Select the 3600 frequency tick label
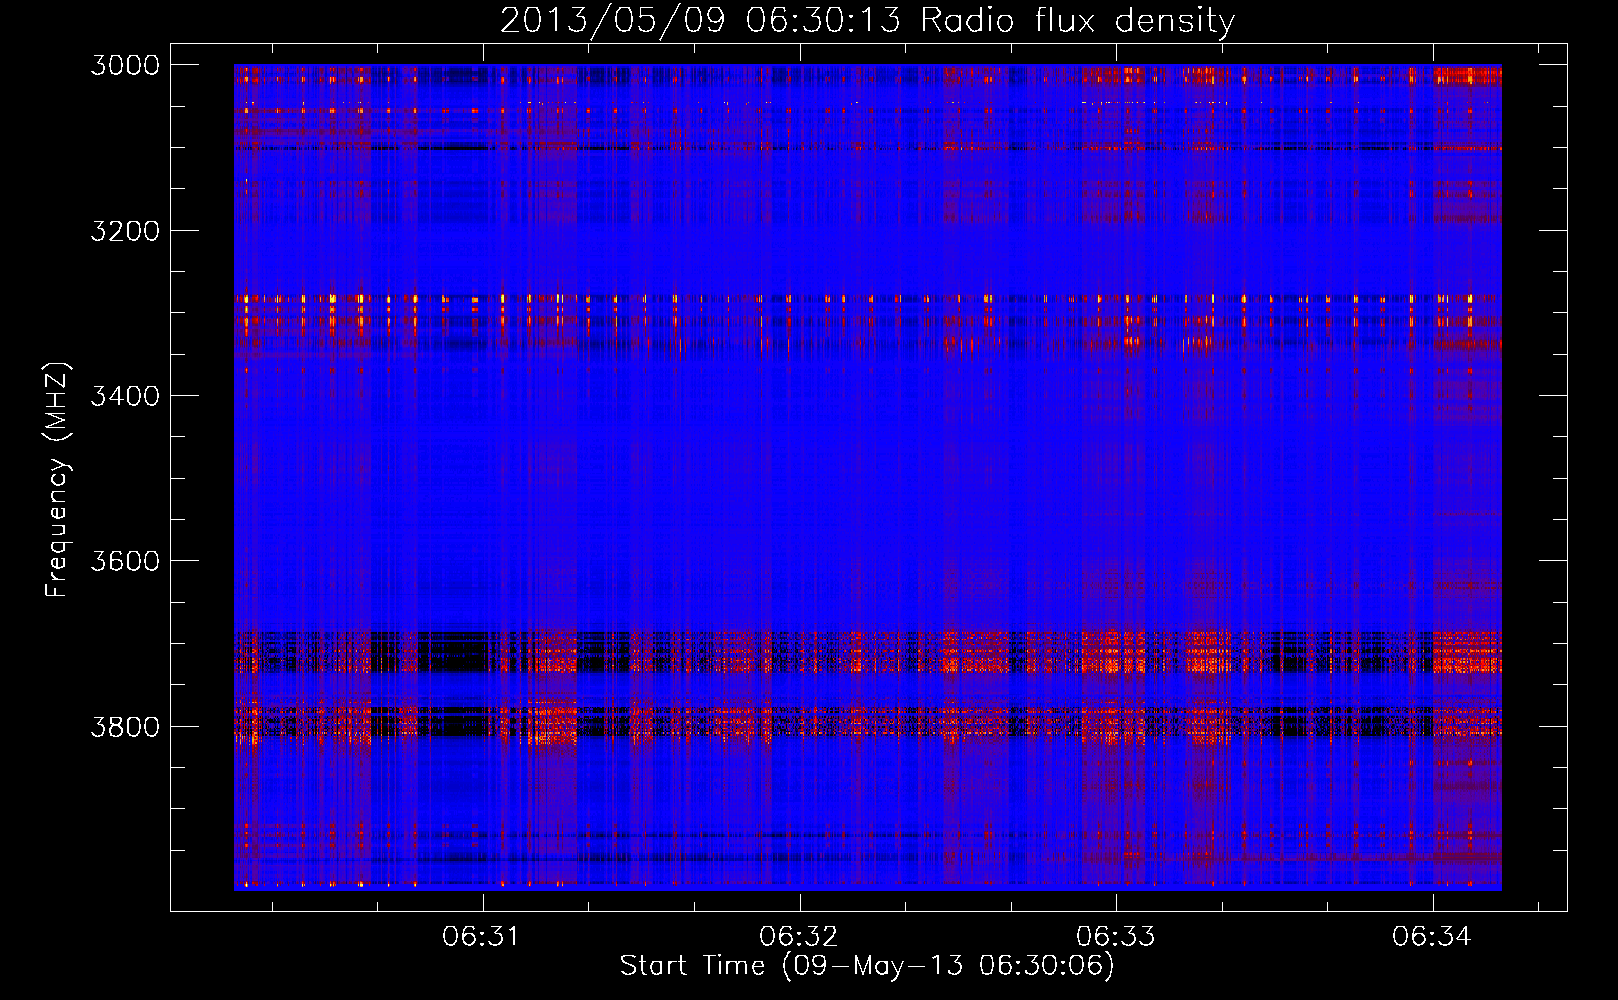1618x1000 pixels. click(125, 561)
